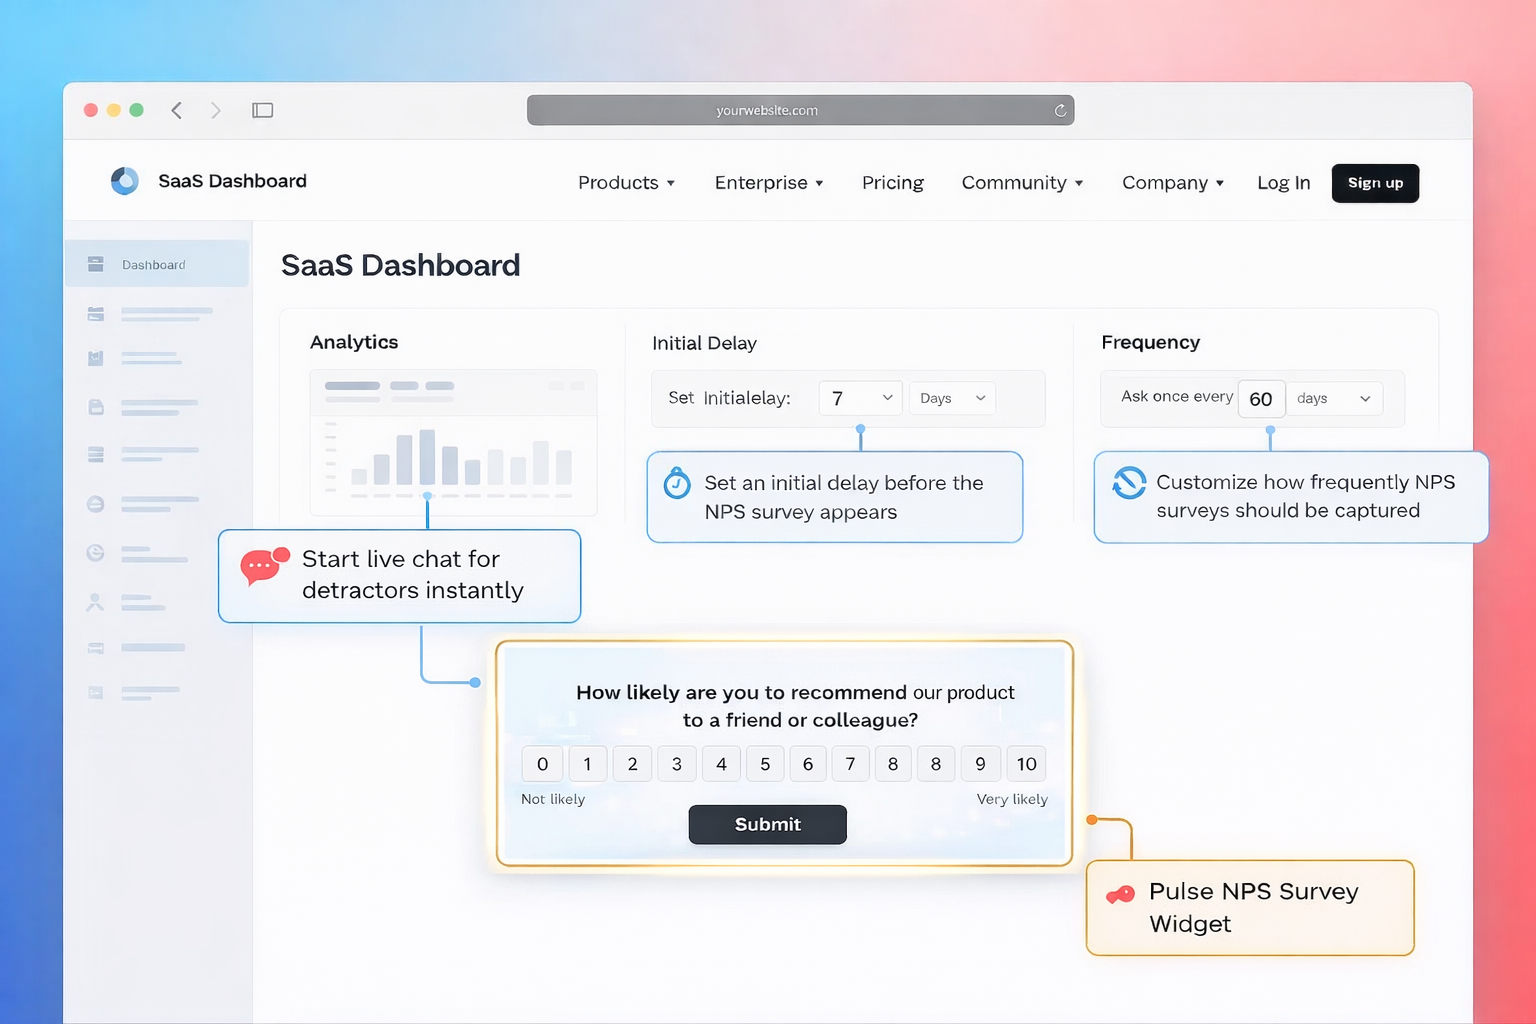This screenshot has height=1024, width=1536.
Task: Click the red live chat bubble icon
Action: [264, 566]
